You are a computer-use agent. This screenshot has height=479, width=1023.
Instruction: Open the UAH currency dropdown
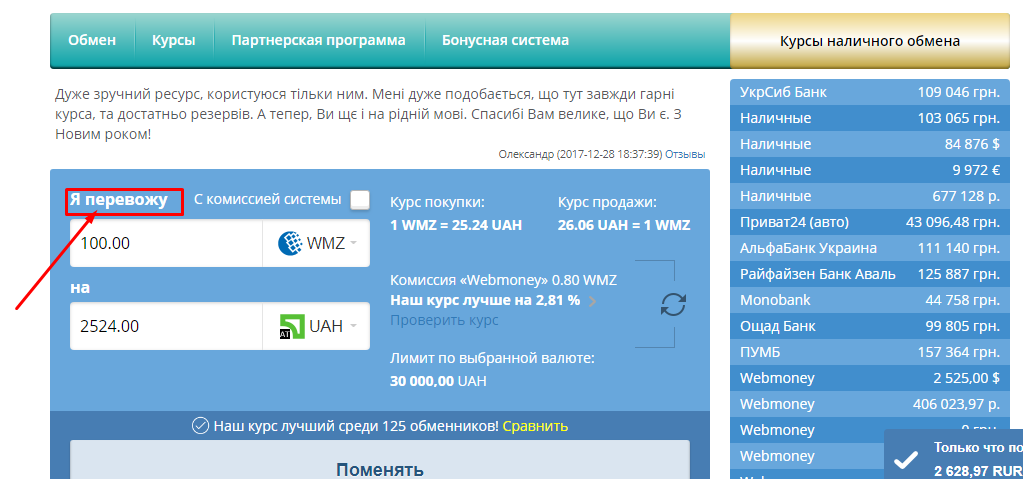(x=316, y=326)
